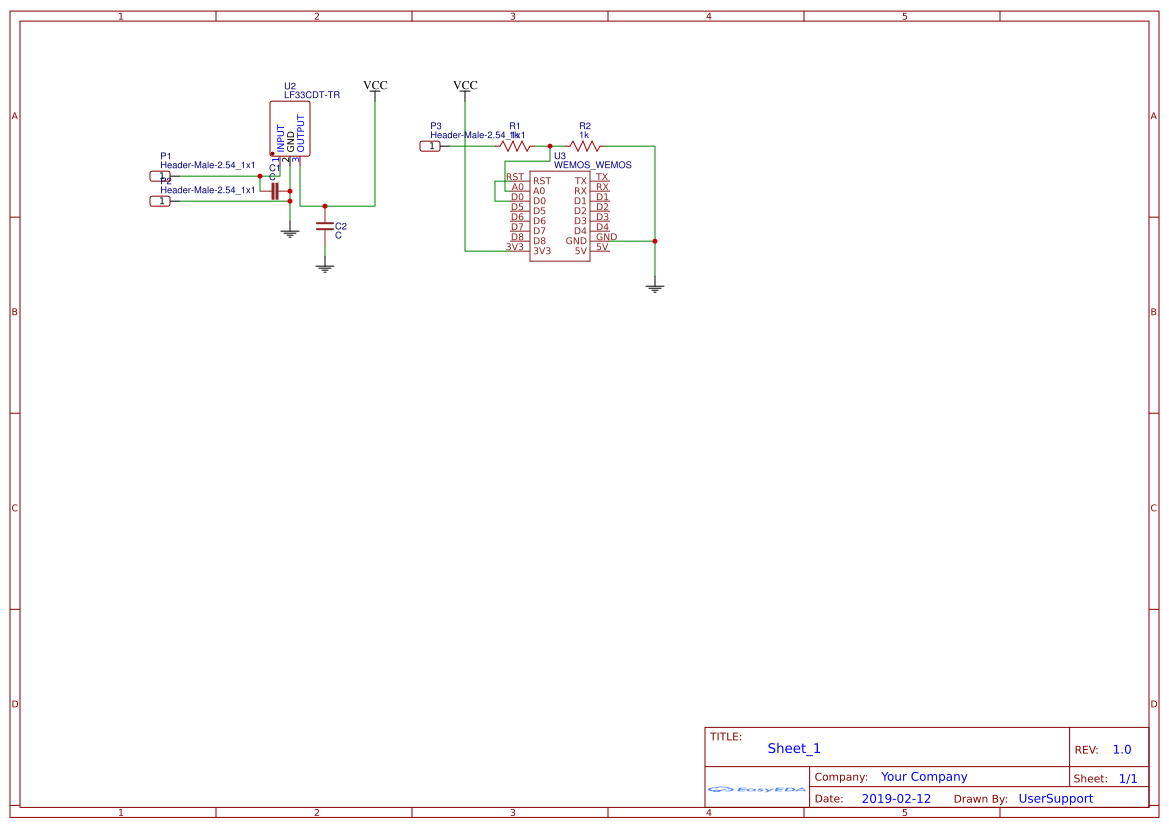Click the Sheet_1 title text
Image resolution: width=1169 pixels, height=828 pixels.
(x=794, y=749)
